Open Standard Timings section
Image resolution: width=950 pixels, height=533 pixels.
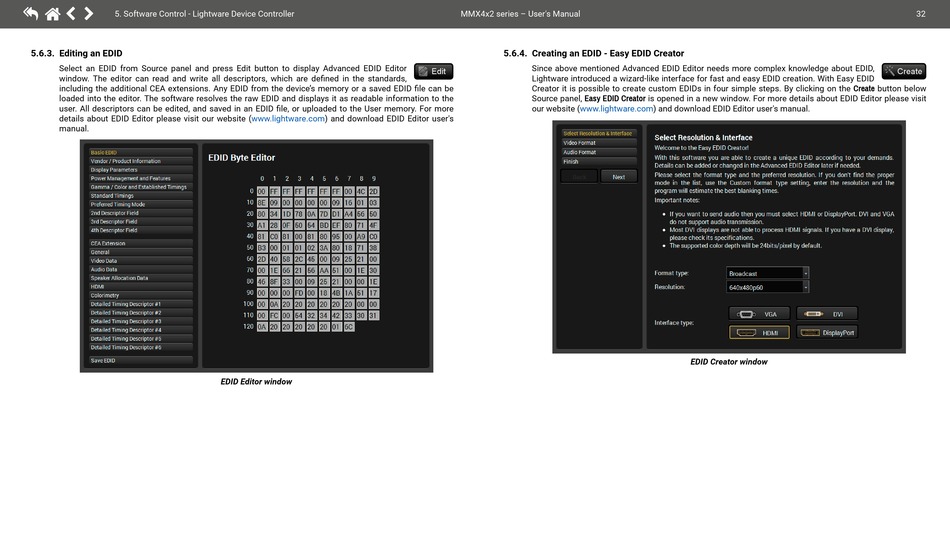[141, 196]
